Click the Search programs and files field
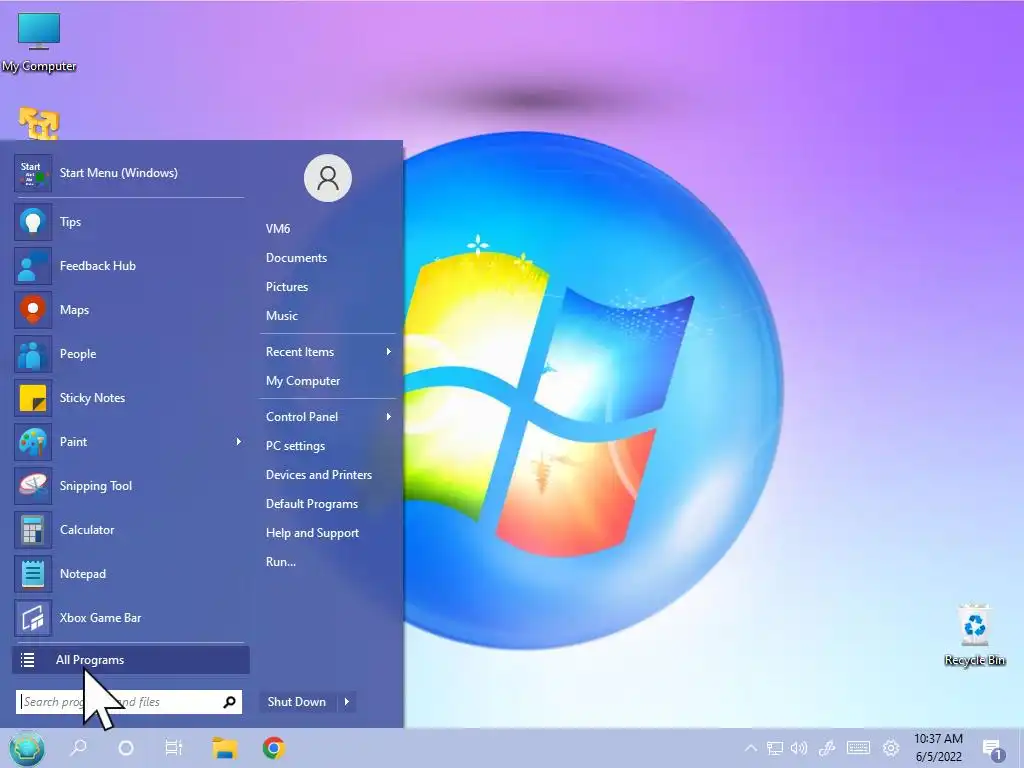Image resolution: width=1024 pixels, height=768 pixels. pos(129,702)
